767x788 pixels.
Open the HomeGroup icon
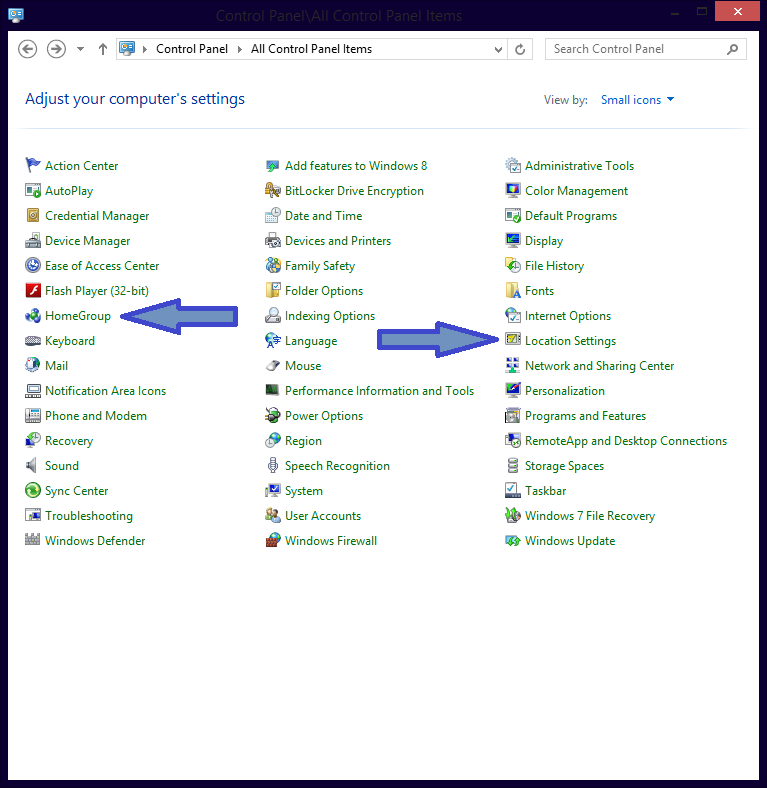(x=33, y=315)
